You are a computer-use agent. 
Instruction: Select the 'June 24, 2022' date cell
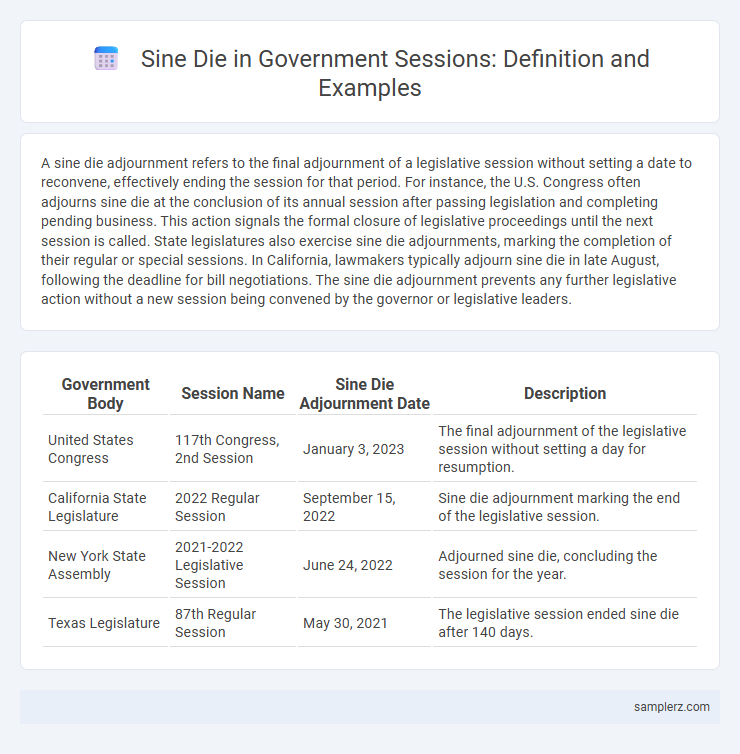click(364, 565)
